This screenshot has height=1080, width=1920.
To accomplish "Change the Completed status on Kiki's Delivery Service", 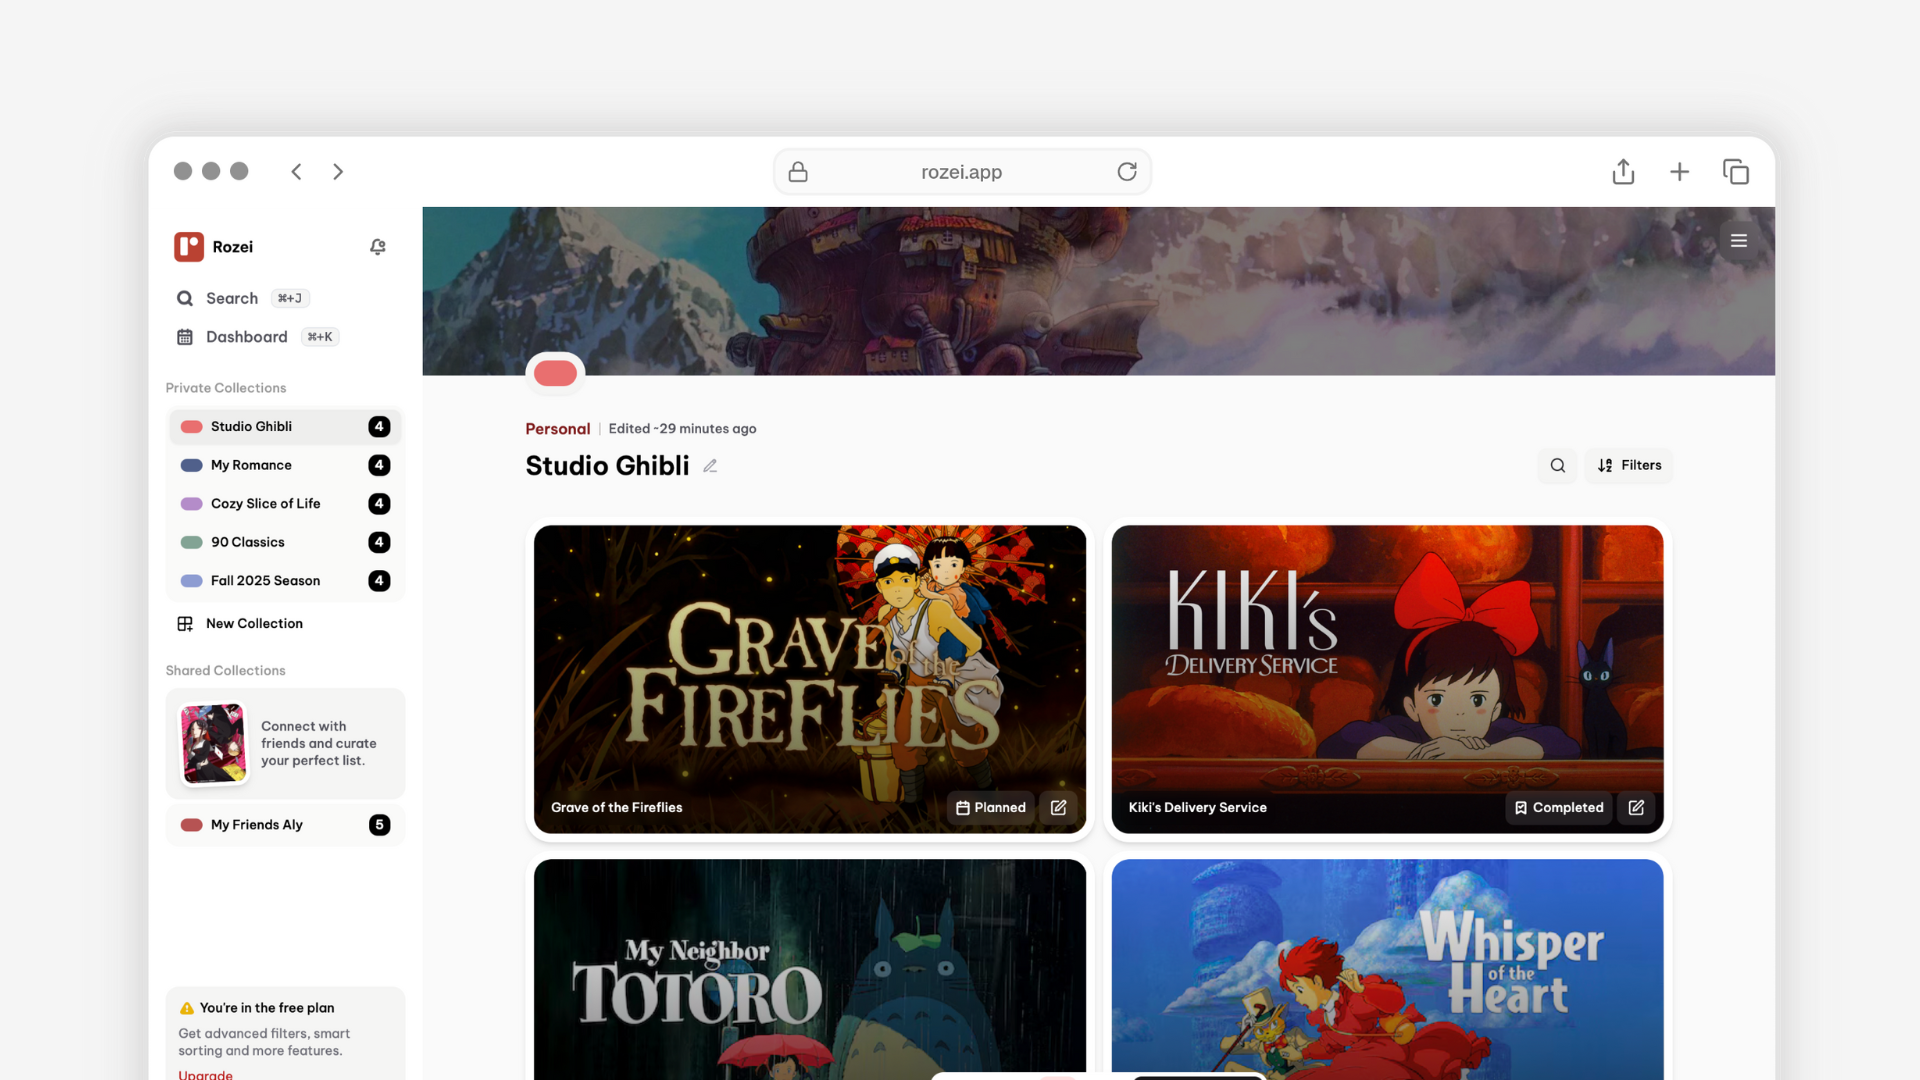I will pyautogui.click(x=1558, y=808).
